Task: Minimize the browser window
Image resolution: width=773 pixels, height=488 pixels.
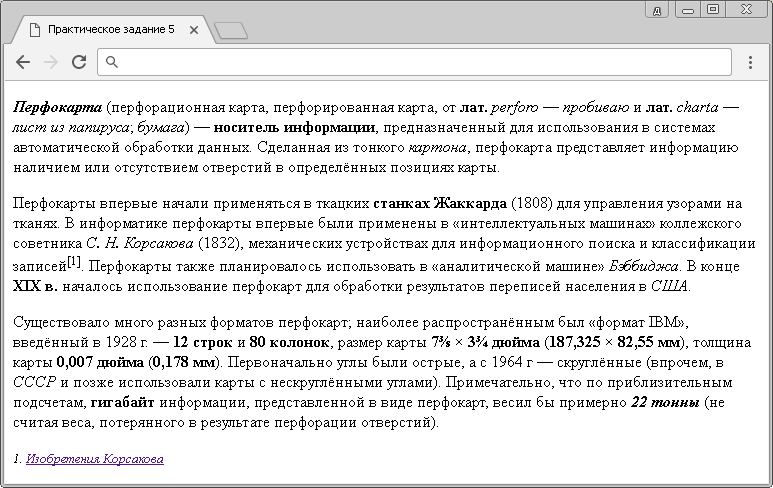Action: 687,9
